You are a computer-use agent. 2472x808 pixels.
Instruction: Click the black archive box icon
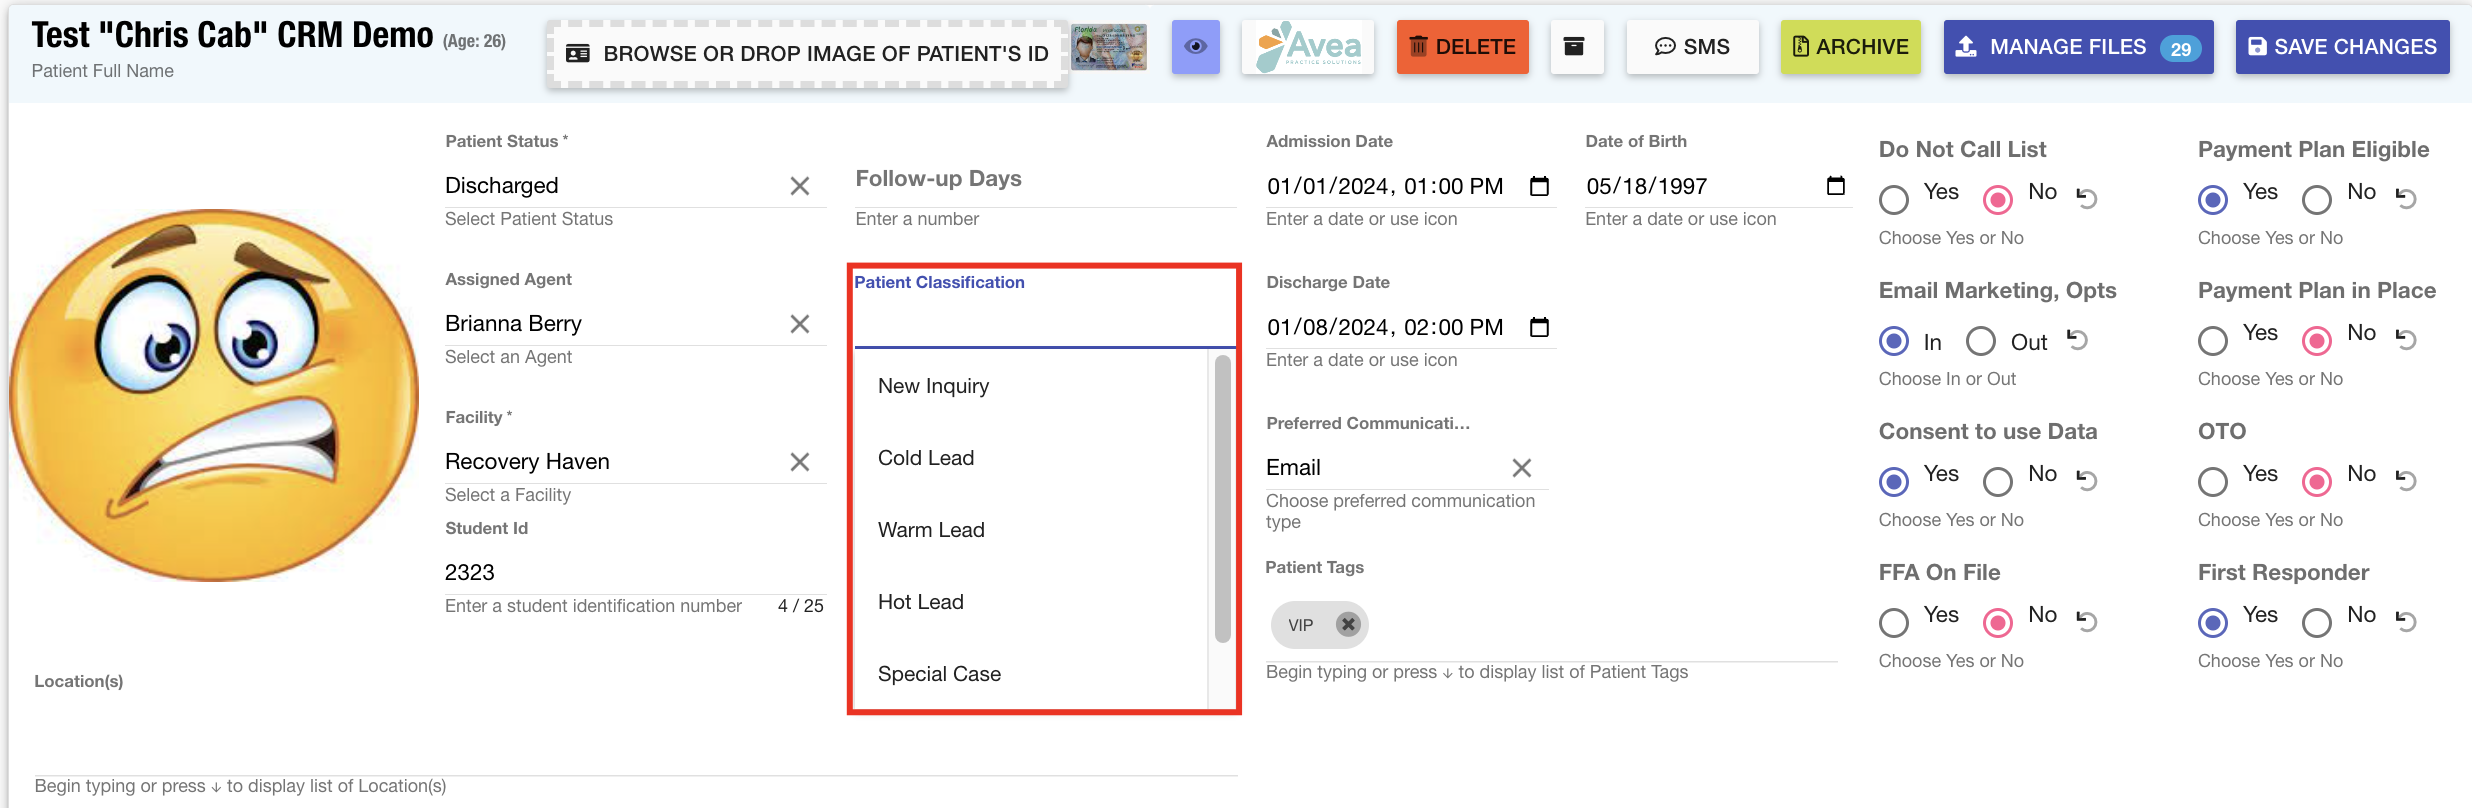[1574, 47]
